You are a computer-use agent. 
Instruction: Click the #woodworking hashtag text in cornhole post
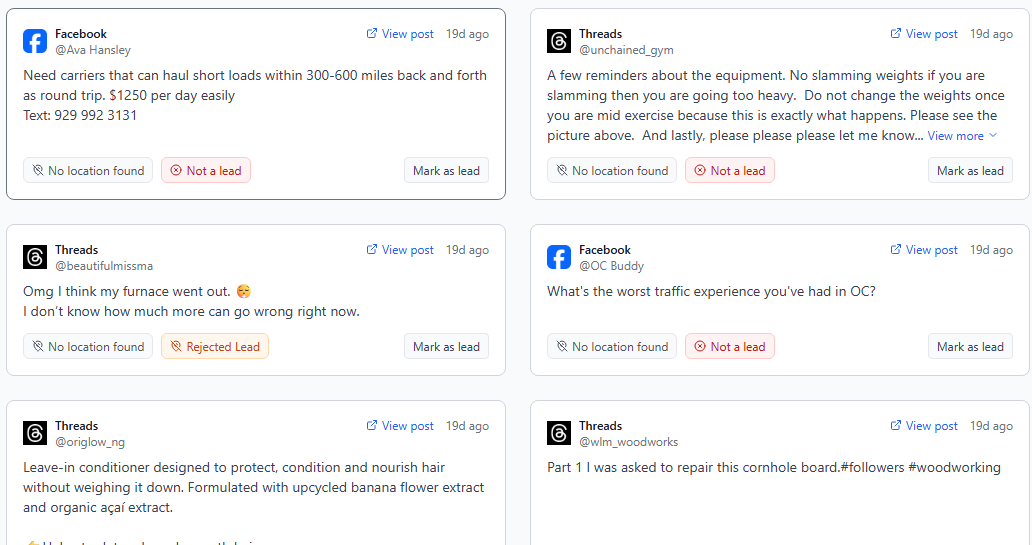954,467
